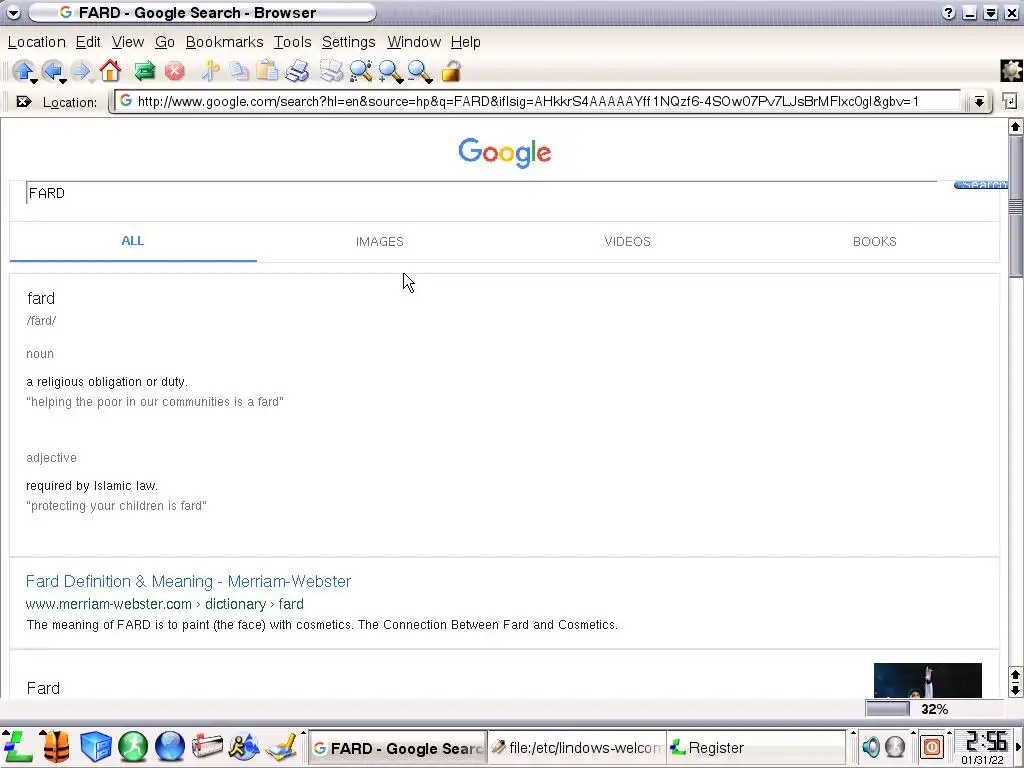
Task: Paste using the clipboard icon
Action: click(267, 71)
